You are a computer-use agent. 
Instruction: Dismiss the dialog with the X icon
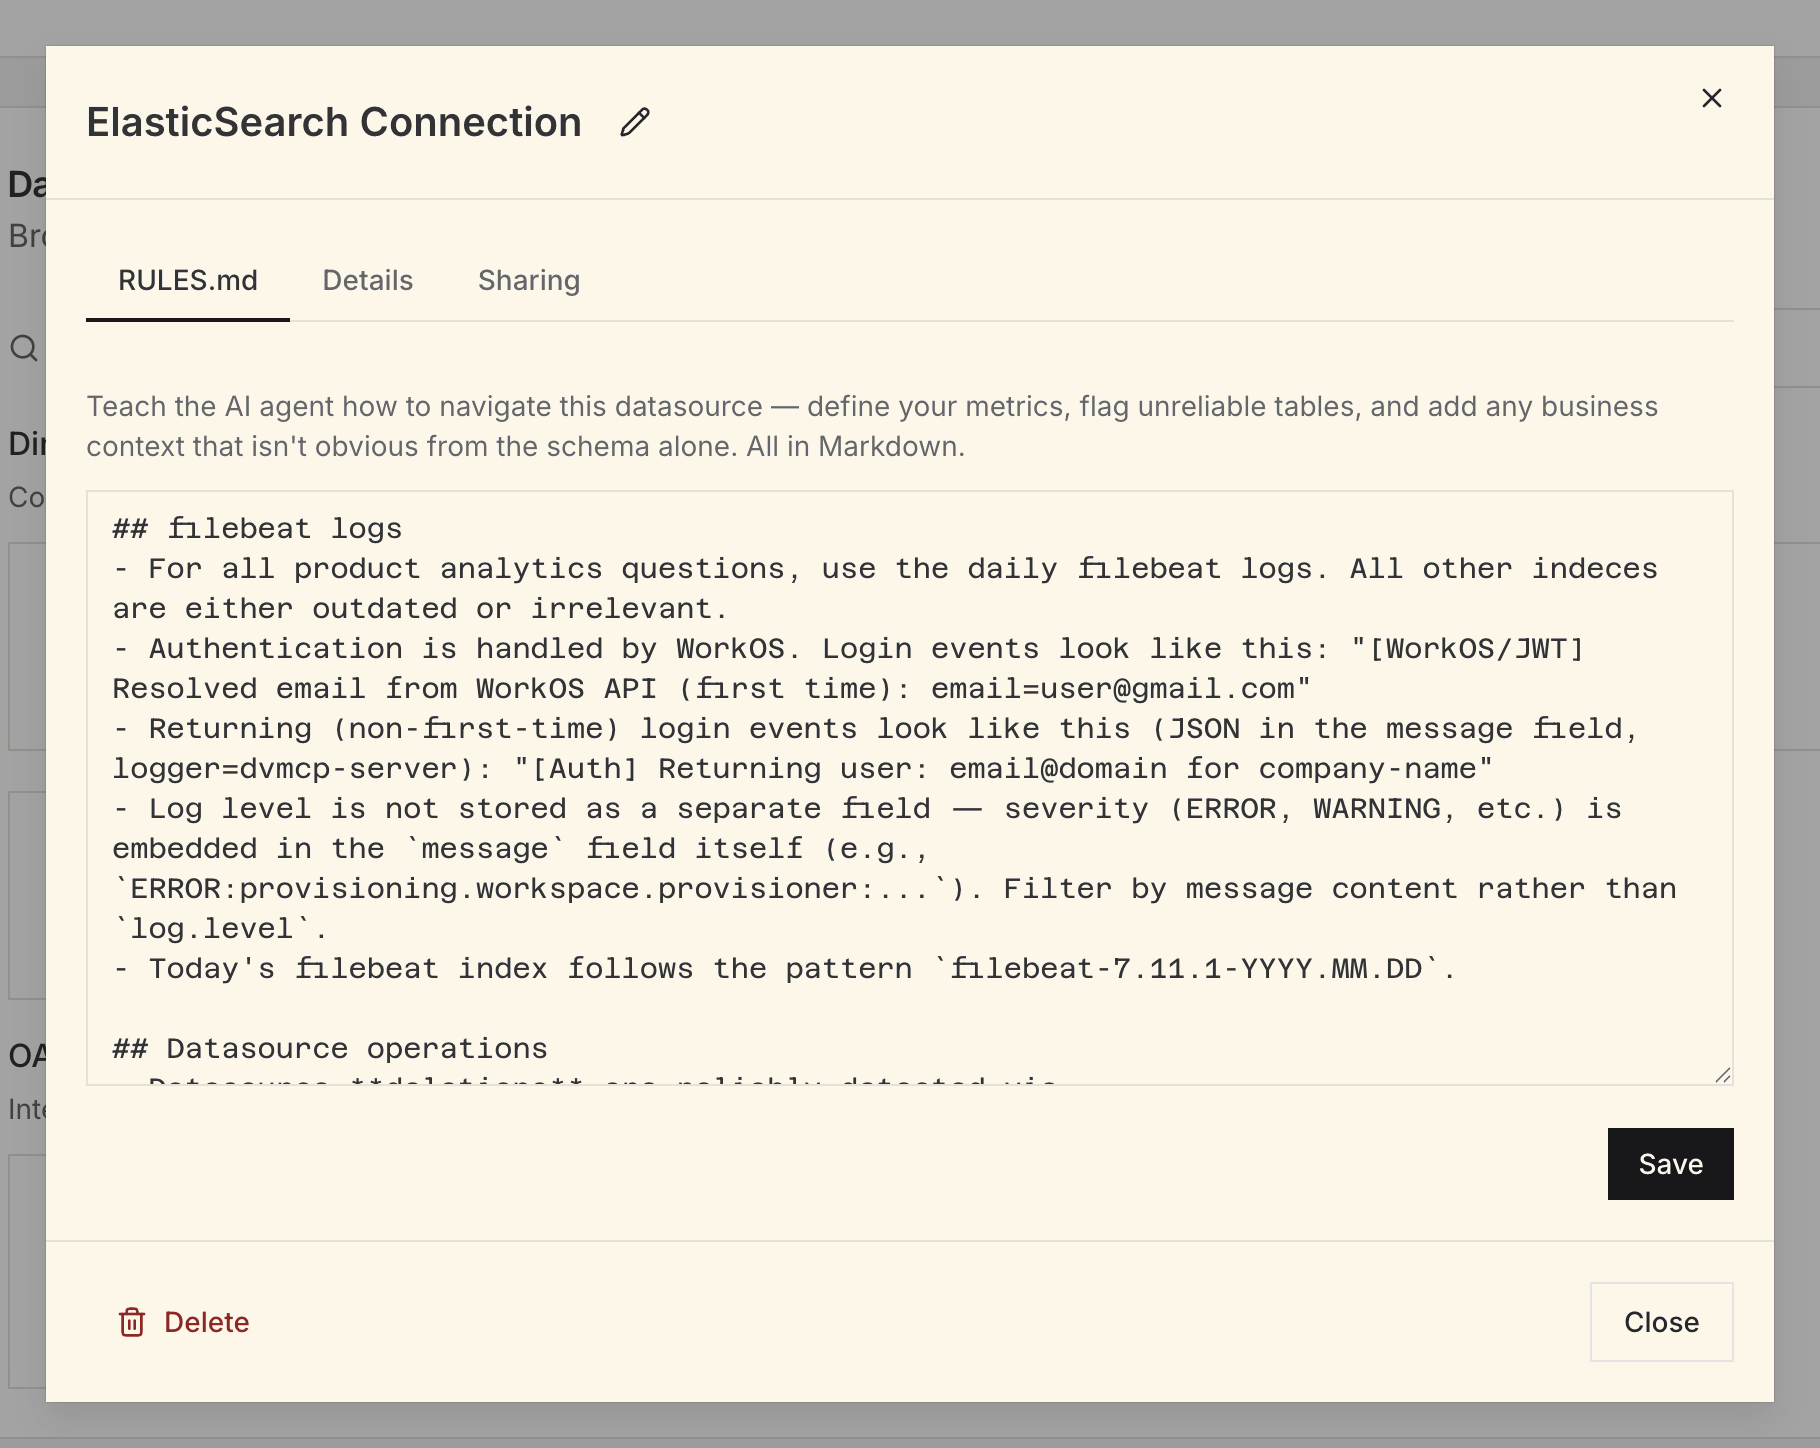tap(1711, 98)
